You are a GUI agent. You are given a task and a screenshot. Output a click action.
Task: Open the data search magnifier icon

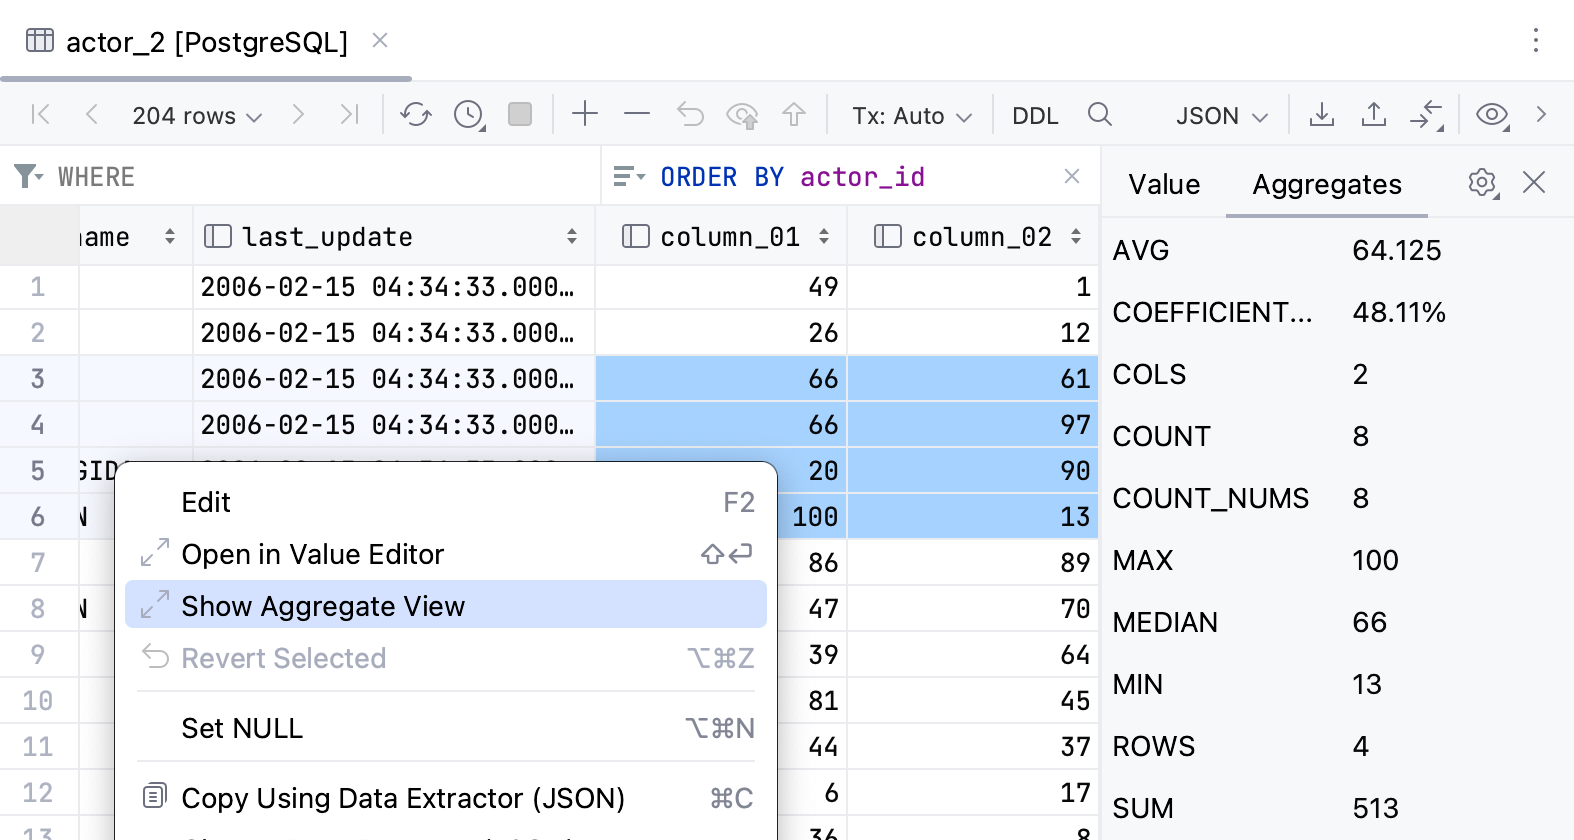(x=1100, y=115)
